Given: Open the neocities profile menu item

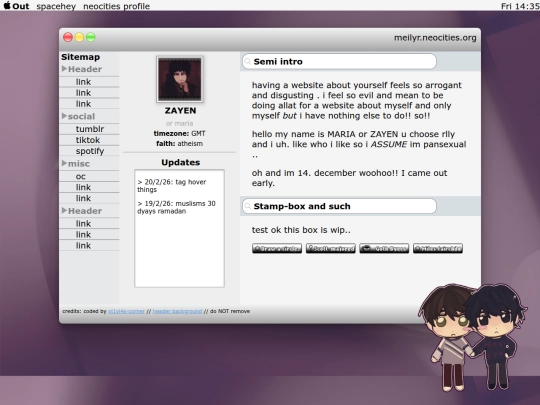Looking at the screenshot, I should (x=116, y=6).
